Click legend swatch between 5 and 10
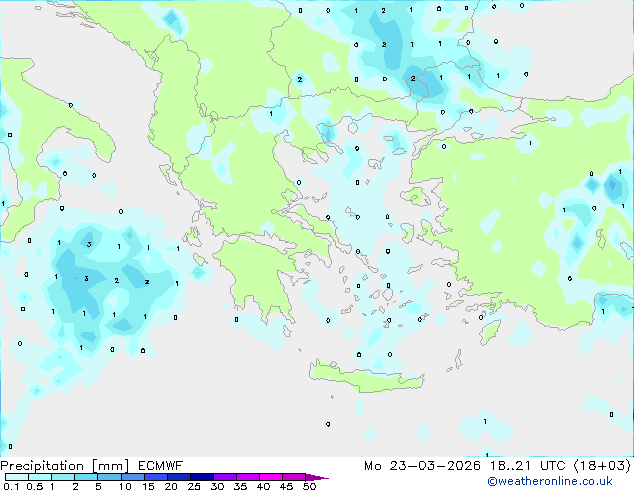Image resolution: width=634 pixels, height=490 pixels. 110,477
